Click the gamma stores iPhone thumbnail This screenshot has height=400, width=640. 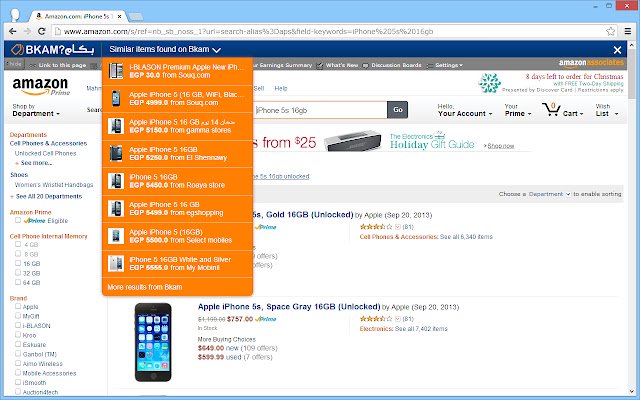click(116, 126)
